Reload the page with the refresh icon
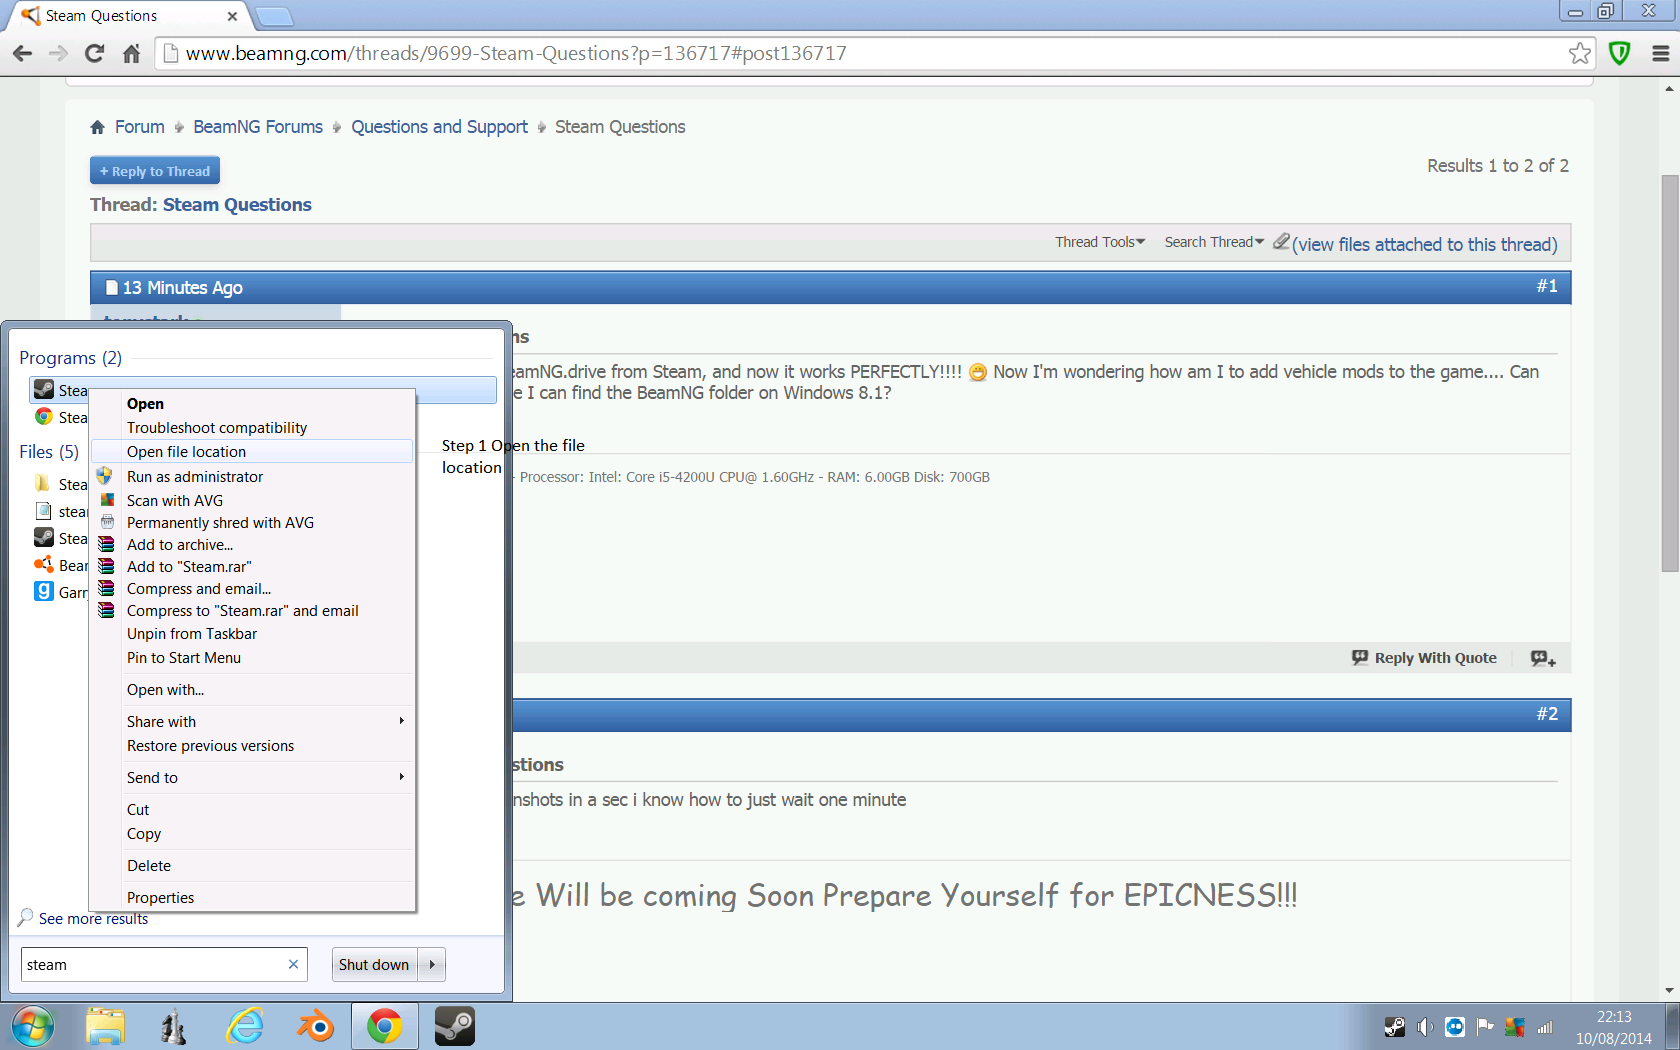 tap(95, 53)
